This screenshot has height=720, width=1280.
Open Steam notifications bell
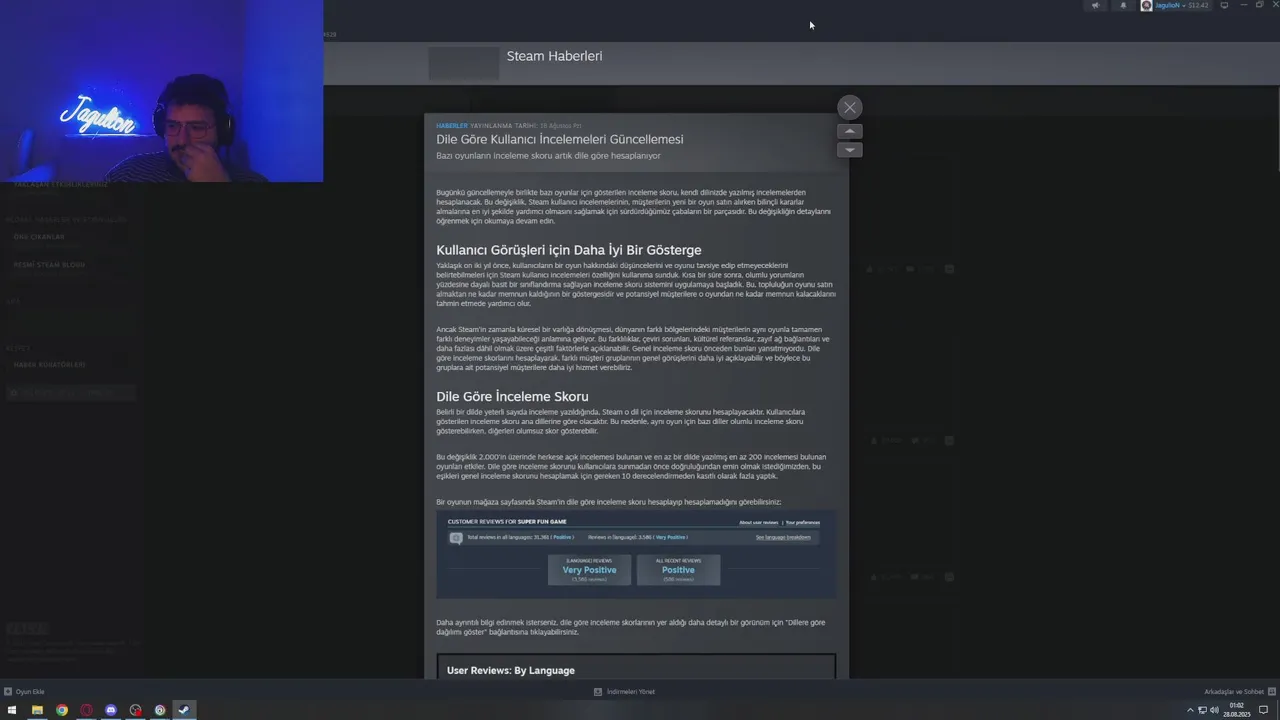coord(1123,5)
